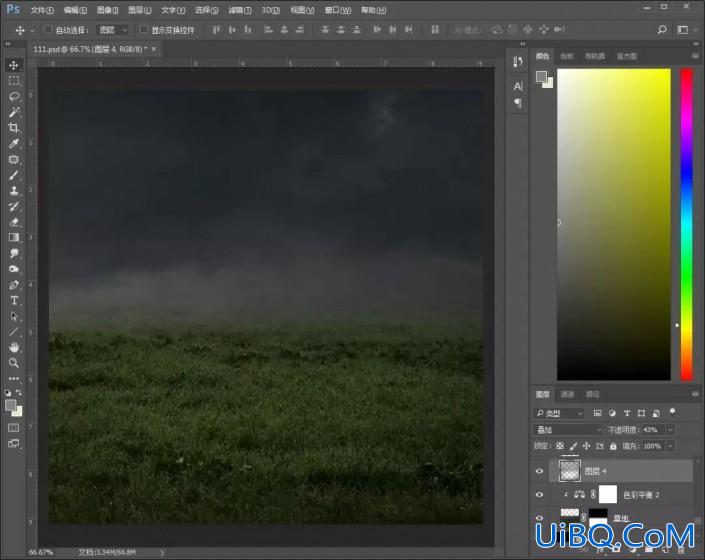Click the 色彩平衡 2 white mask thumbnail

pyautogui.click(x=608, y=494)
